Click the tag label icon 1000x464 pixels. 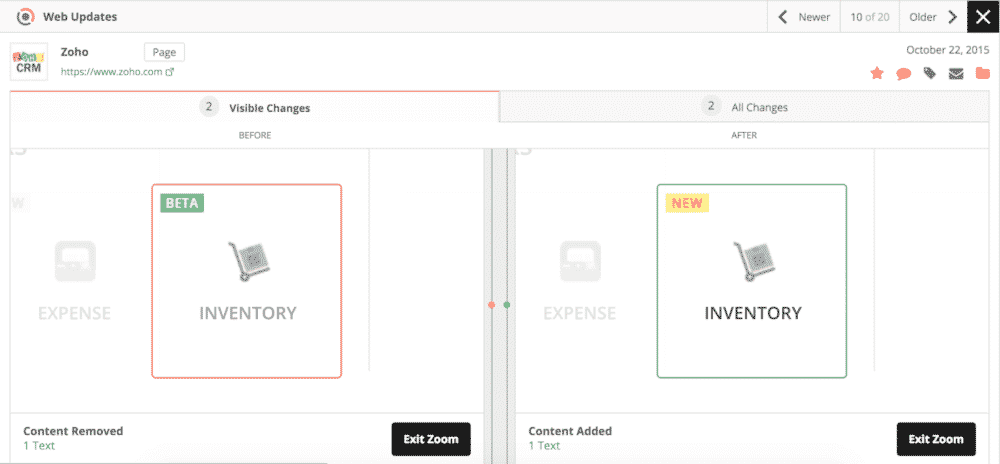tap(930, 73)
